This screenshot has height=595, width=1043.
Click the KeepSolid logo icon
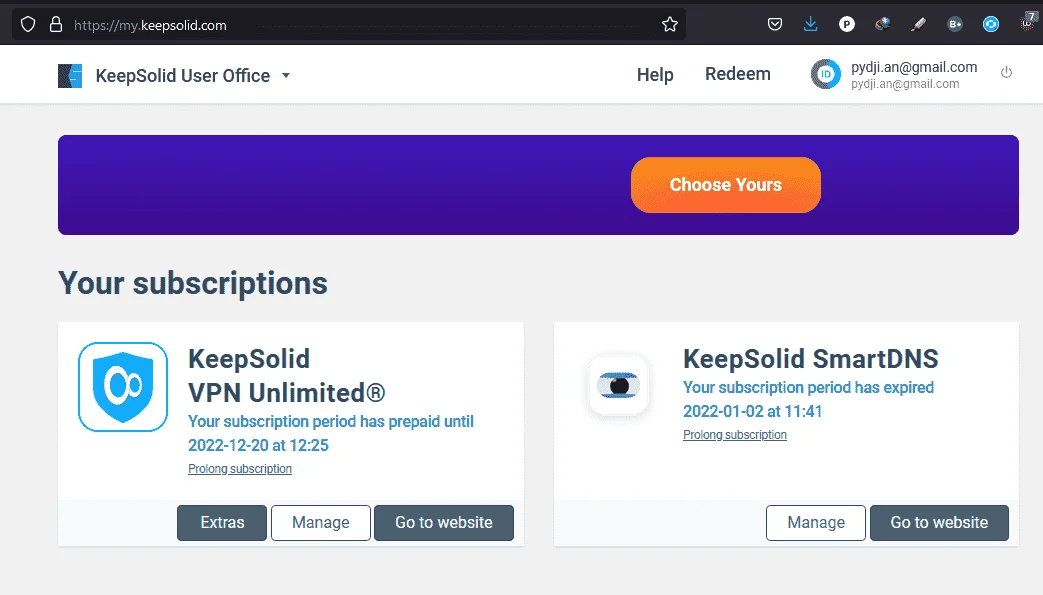[x=70, y=76]
